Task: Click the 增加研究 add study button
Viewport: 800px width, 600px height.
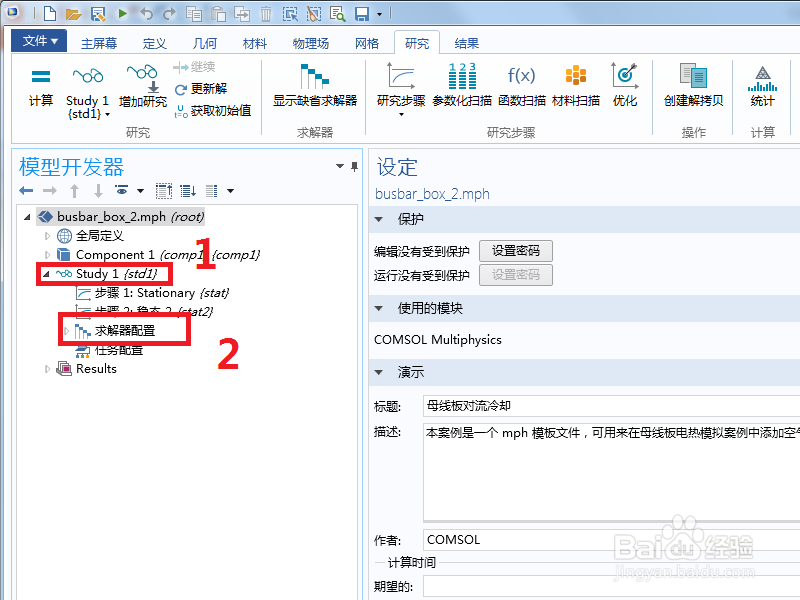Action: click(x=143, y=86)
